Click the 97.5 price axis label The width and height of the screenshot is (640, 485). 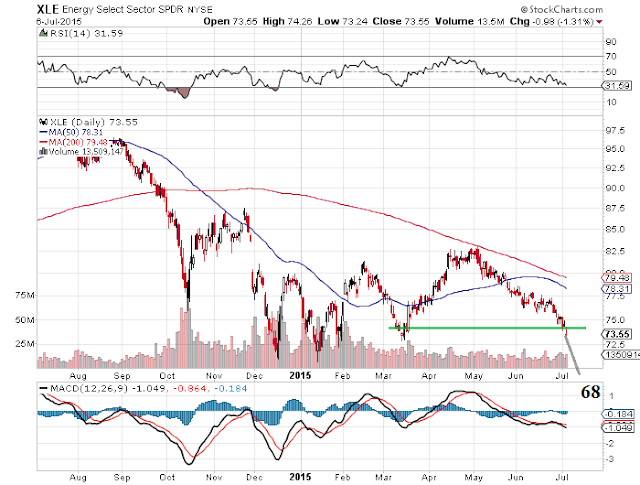pos(616,131)
